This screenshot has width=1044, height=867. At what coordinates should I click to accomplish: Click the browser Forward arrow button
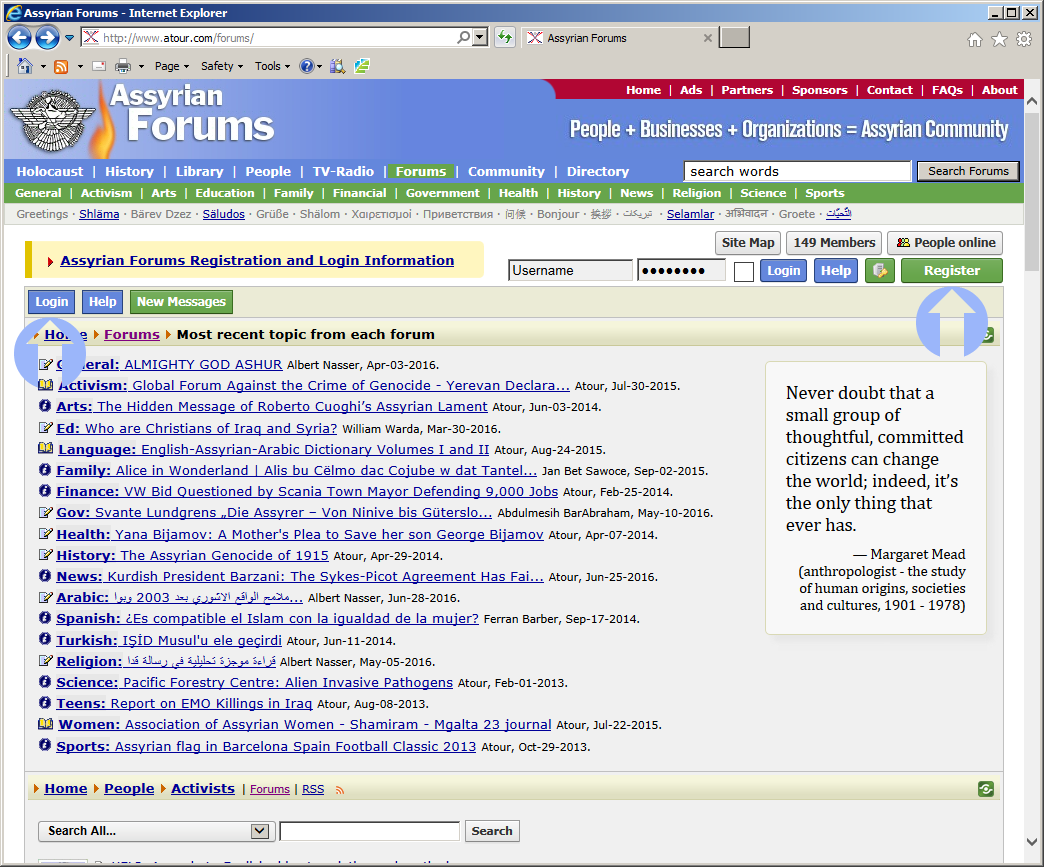(x=47, y=38)
